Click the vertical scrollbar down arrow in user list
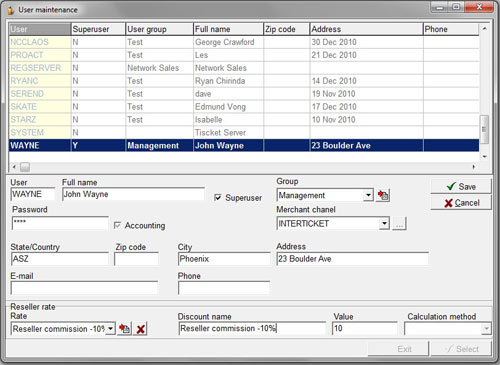 485,156
